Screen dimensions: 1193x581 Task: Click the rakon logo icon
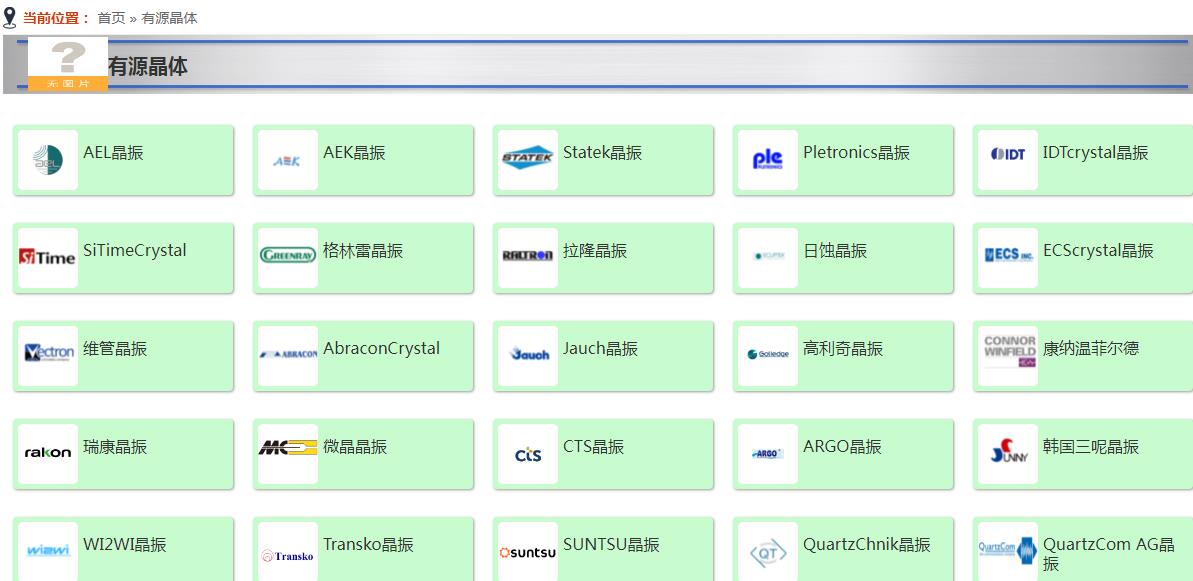pyautogui.click(x=48, y=454)
